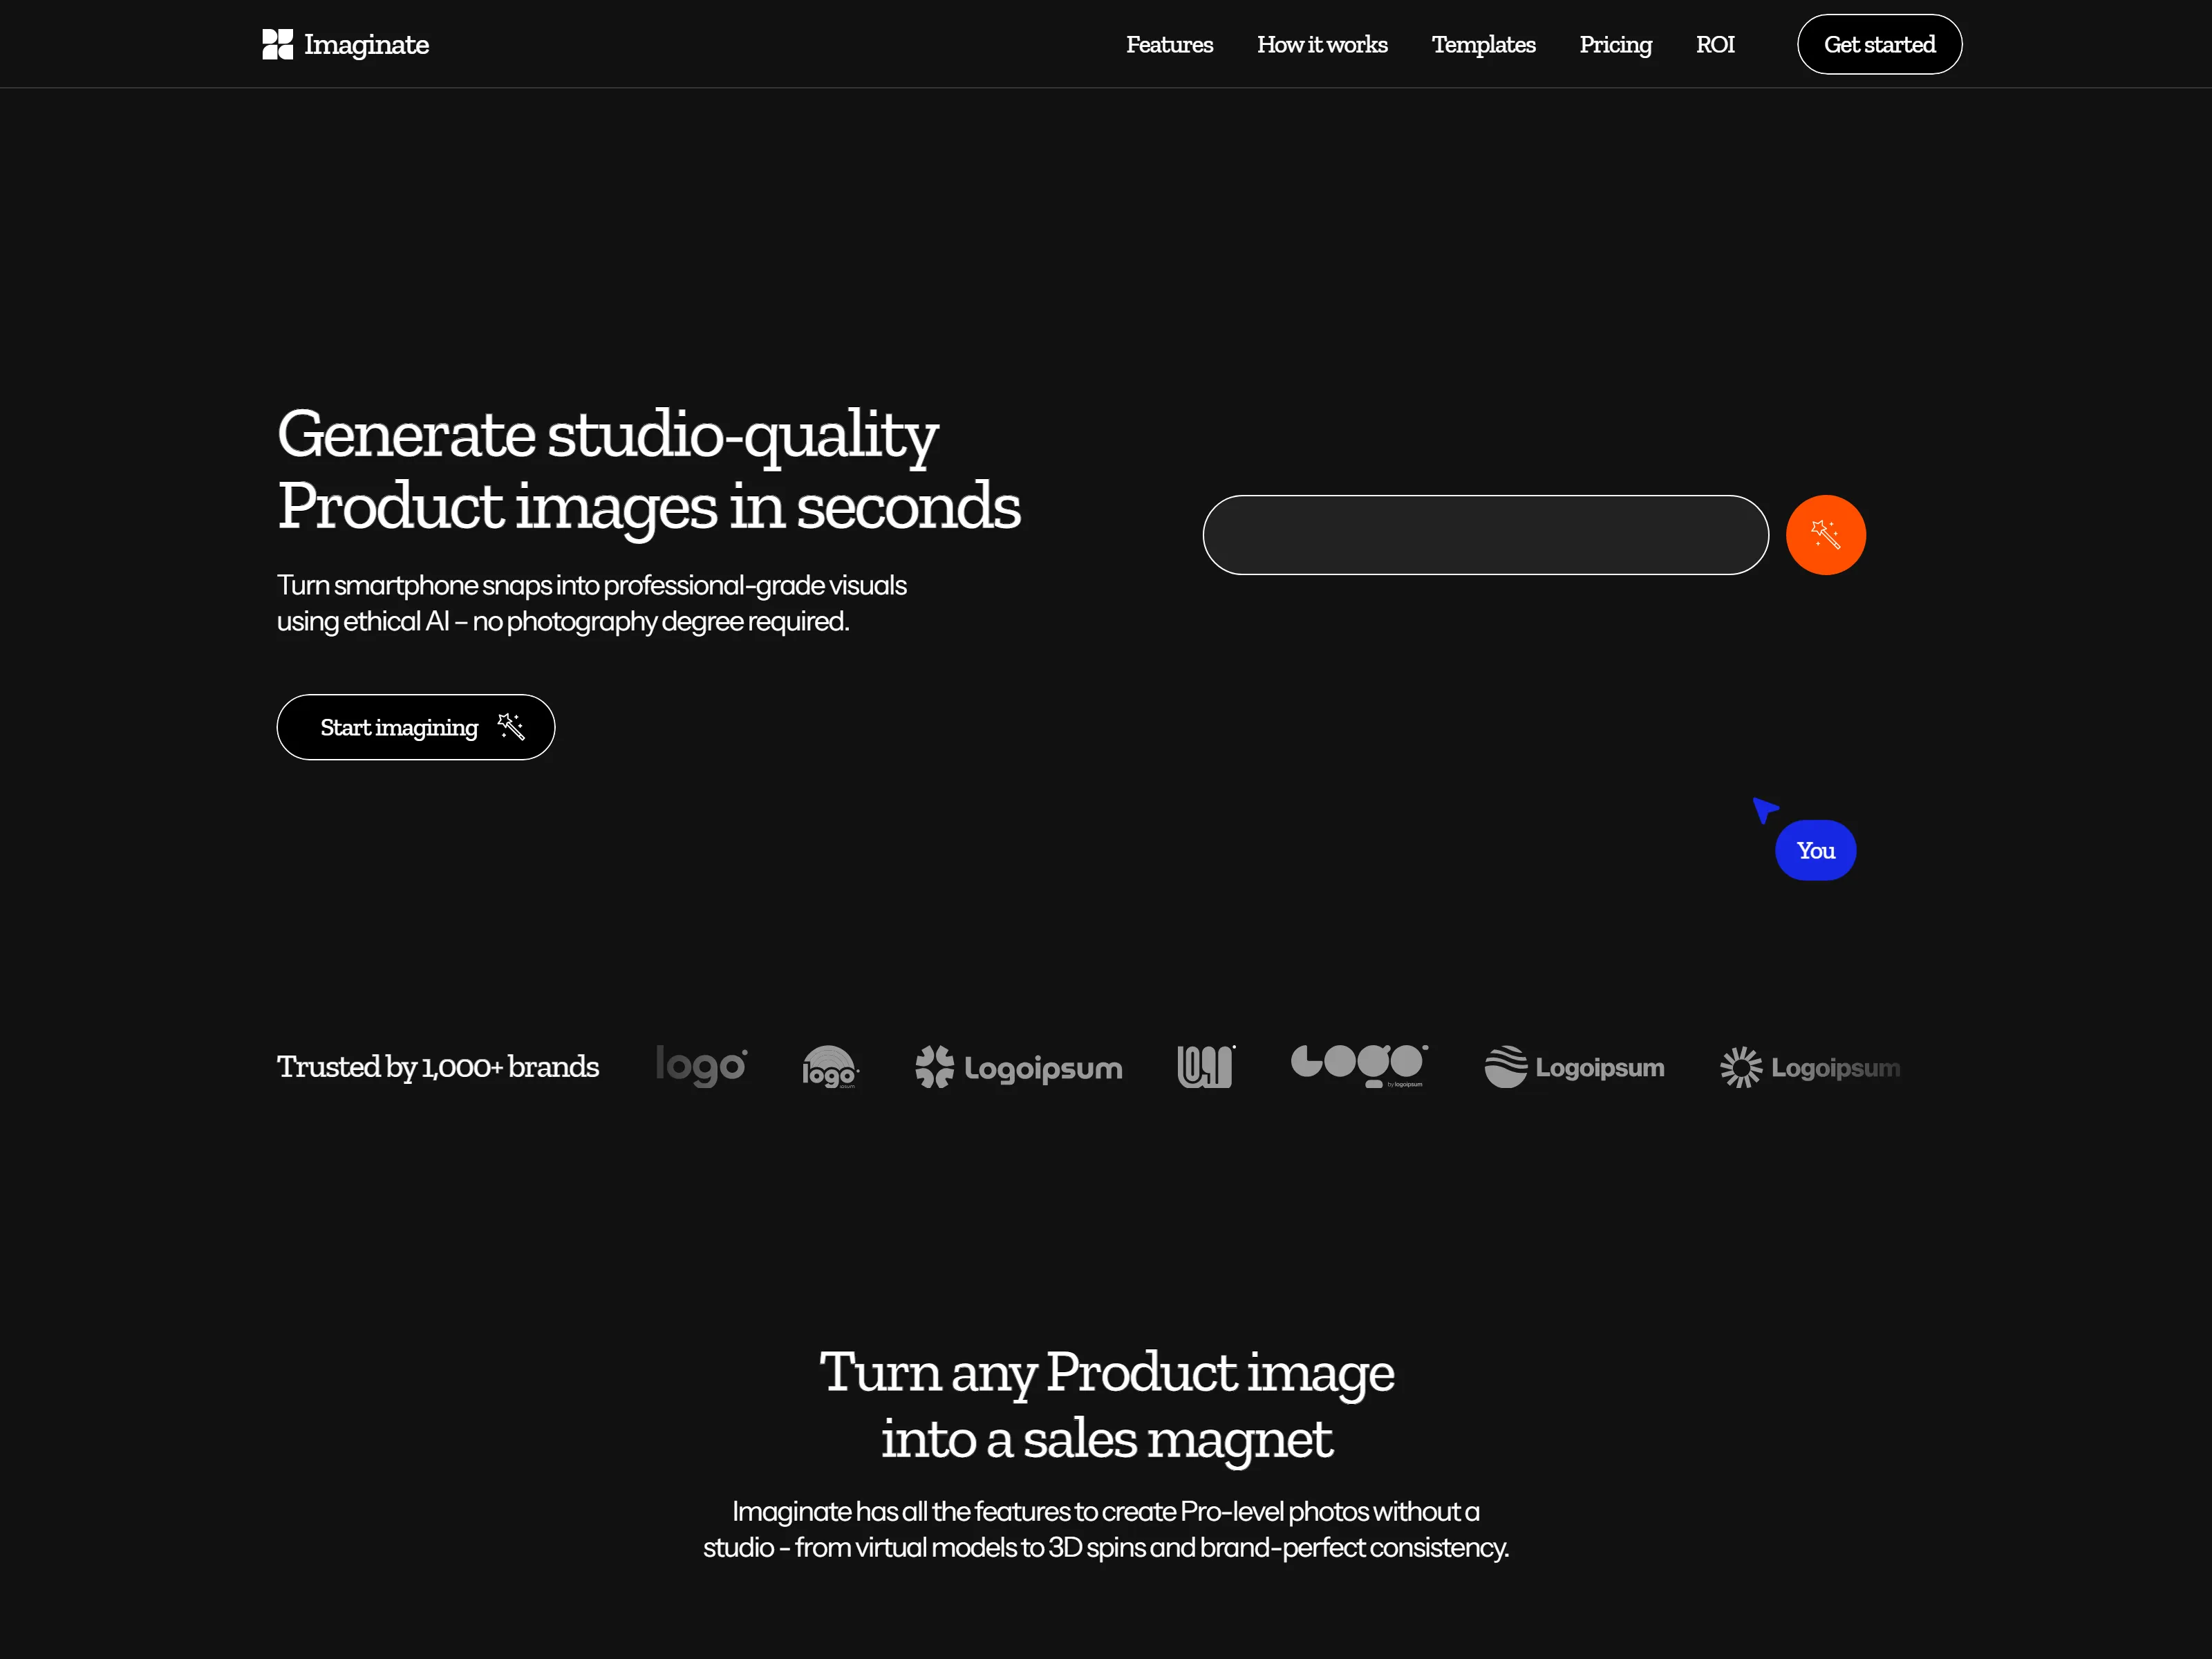Open the Templates nav item

click(x=1483, y=44)
